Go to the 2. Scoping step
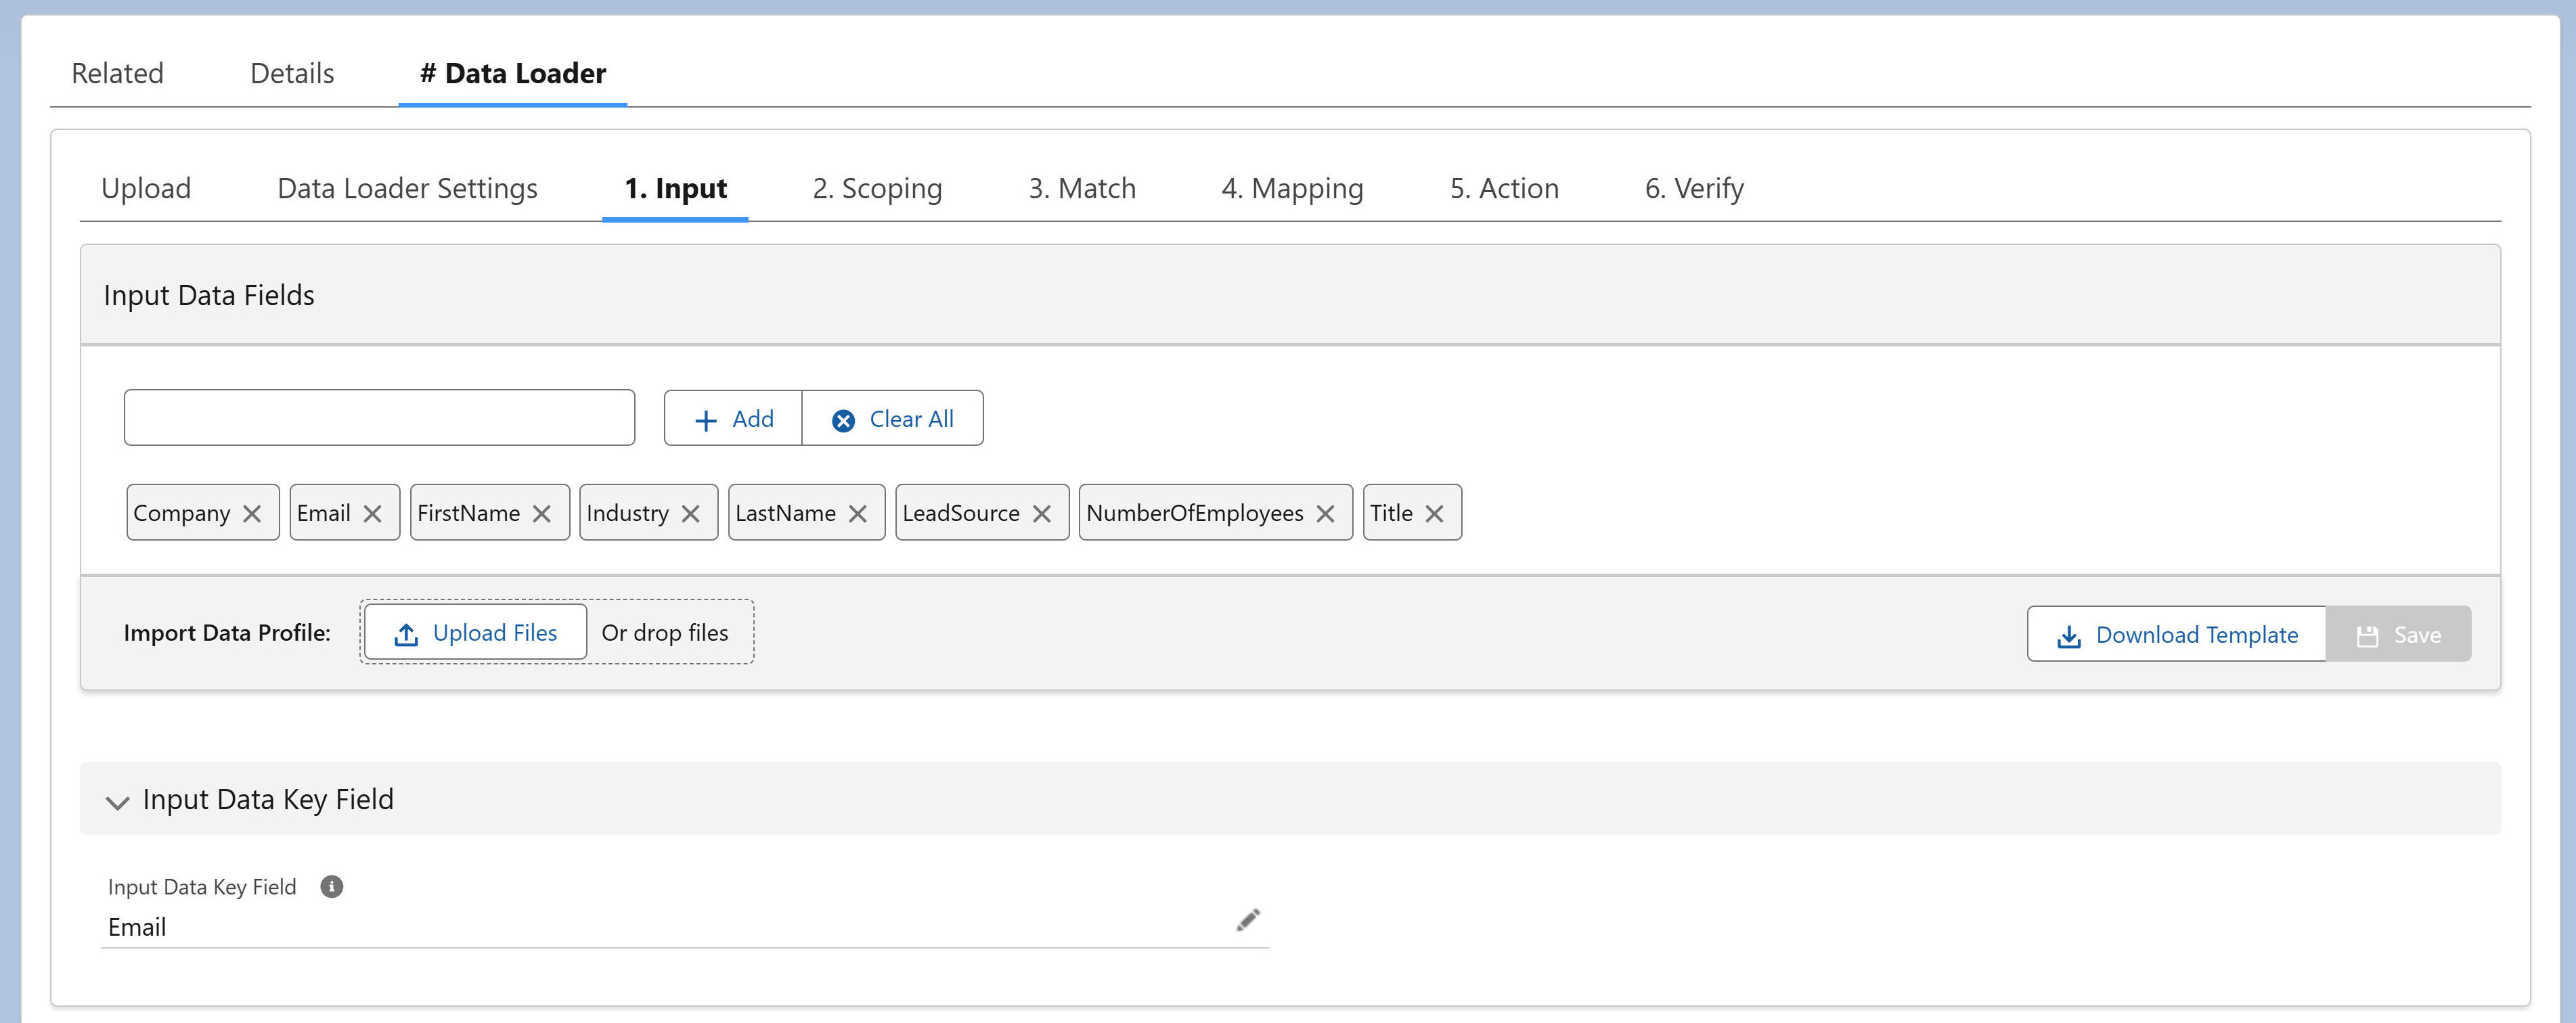Viewport: 2576px width, 1023px height. pyautogui.click(x=877, y=189)
